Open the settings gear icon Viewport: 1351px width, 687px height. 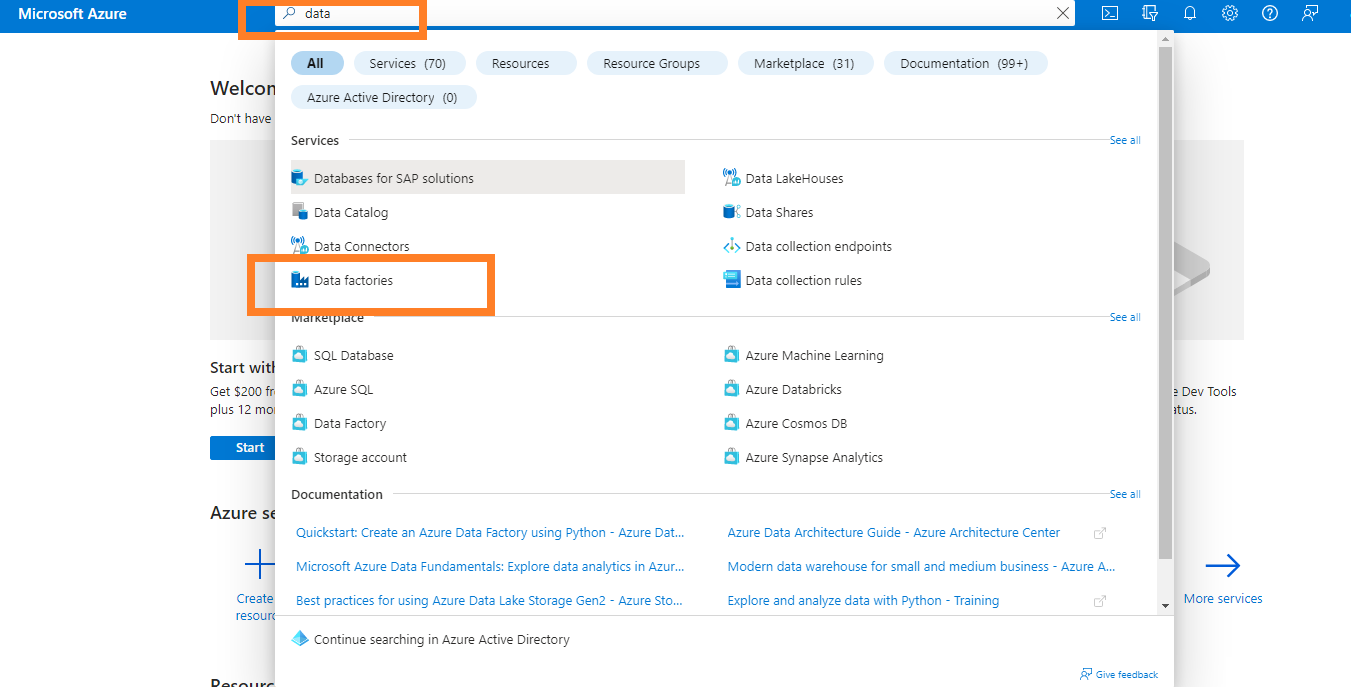coord(1230,14)
